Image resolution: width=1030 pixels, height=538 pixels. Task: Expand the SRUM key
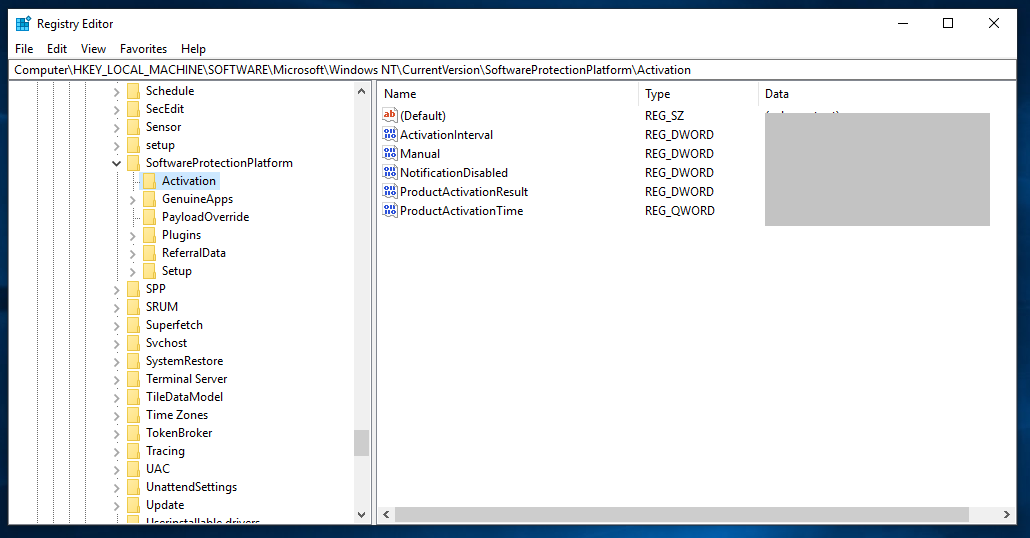tap(116, 307)
